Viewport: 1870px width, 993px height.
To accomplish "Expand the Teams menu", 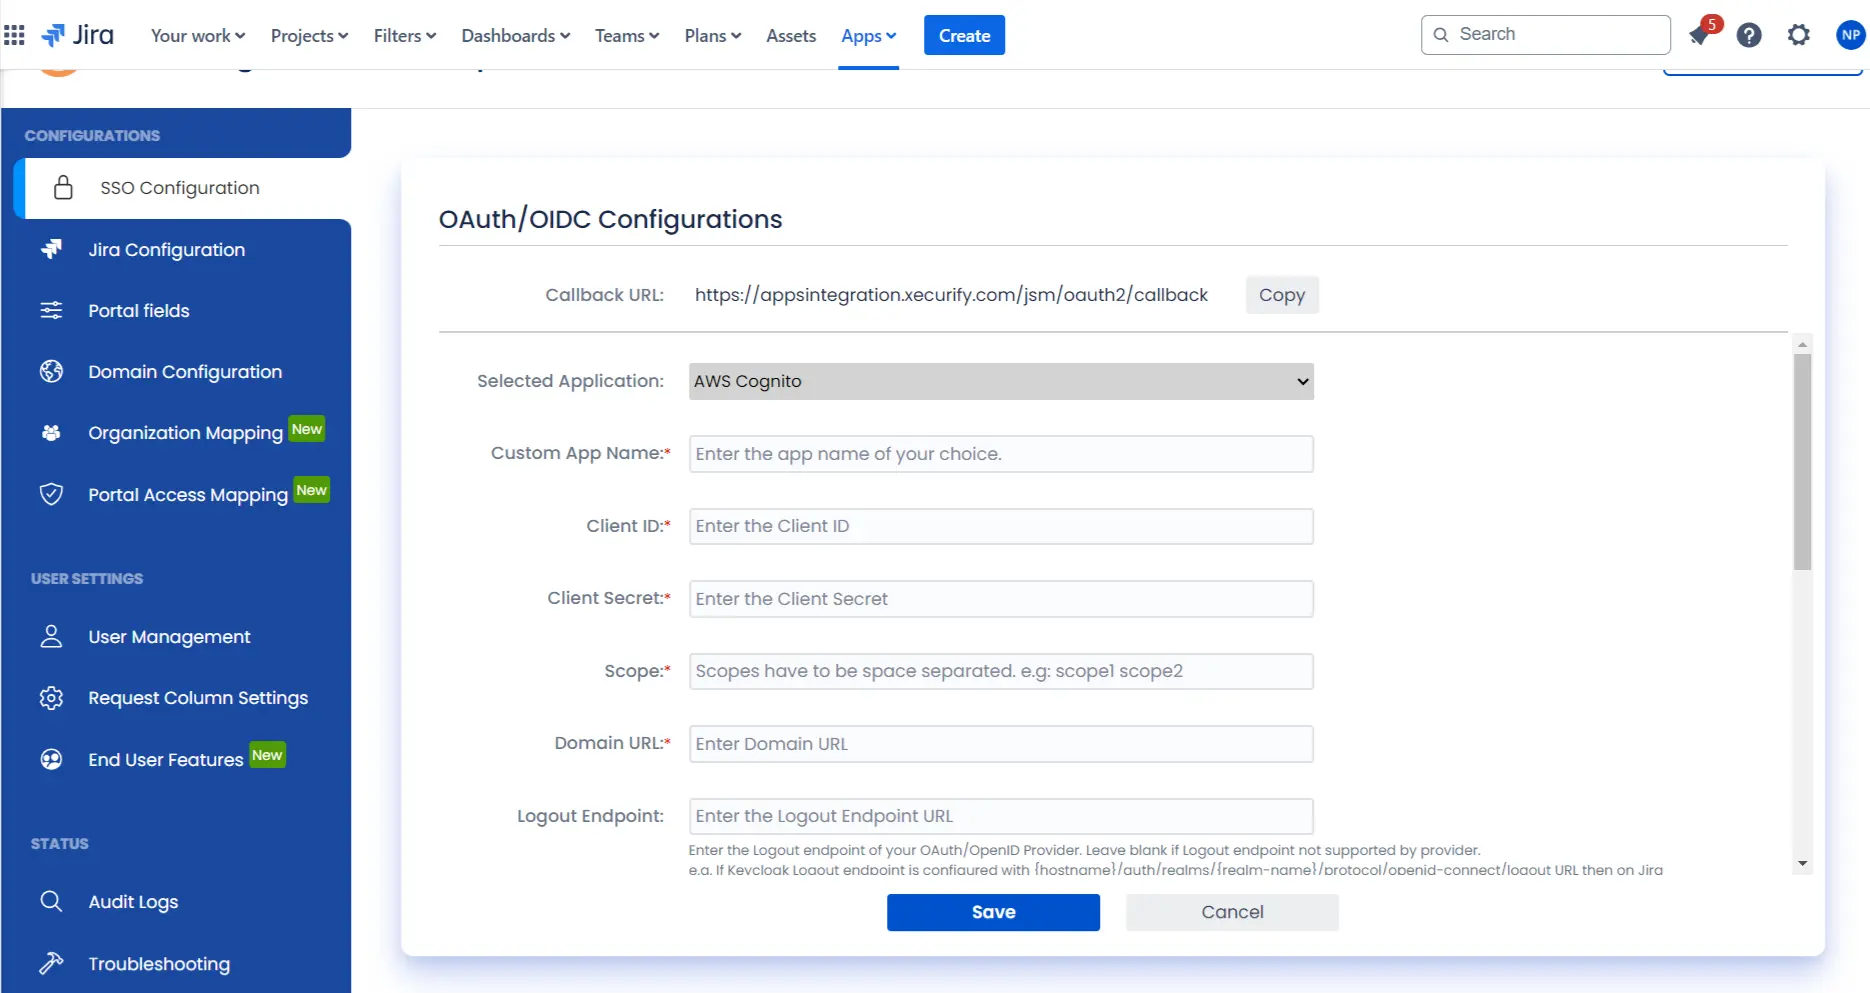I will [627, 36].
